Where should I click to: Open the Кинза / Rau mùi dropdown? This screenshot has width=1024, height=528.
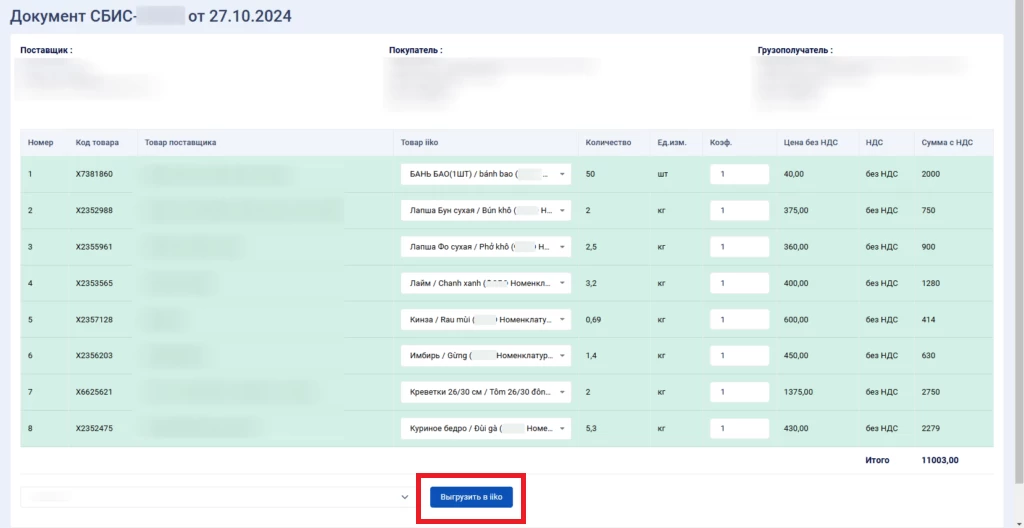click(485, 319)
